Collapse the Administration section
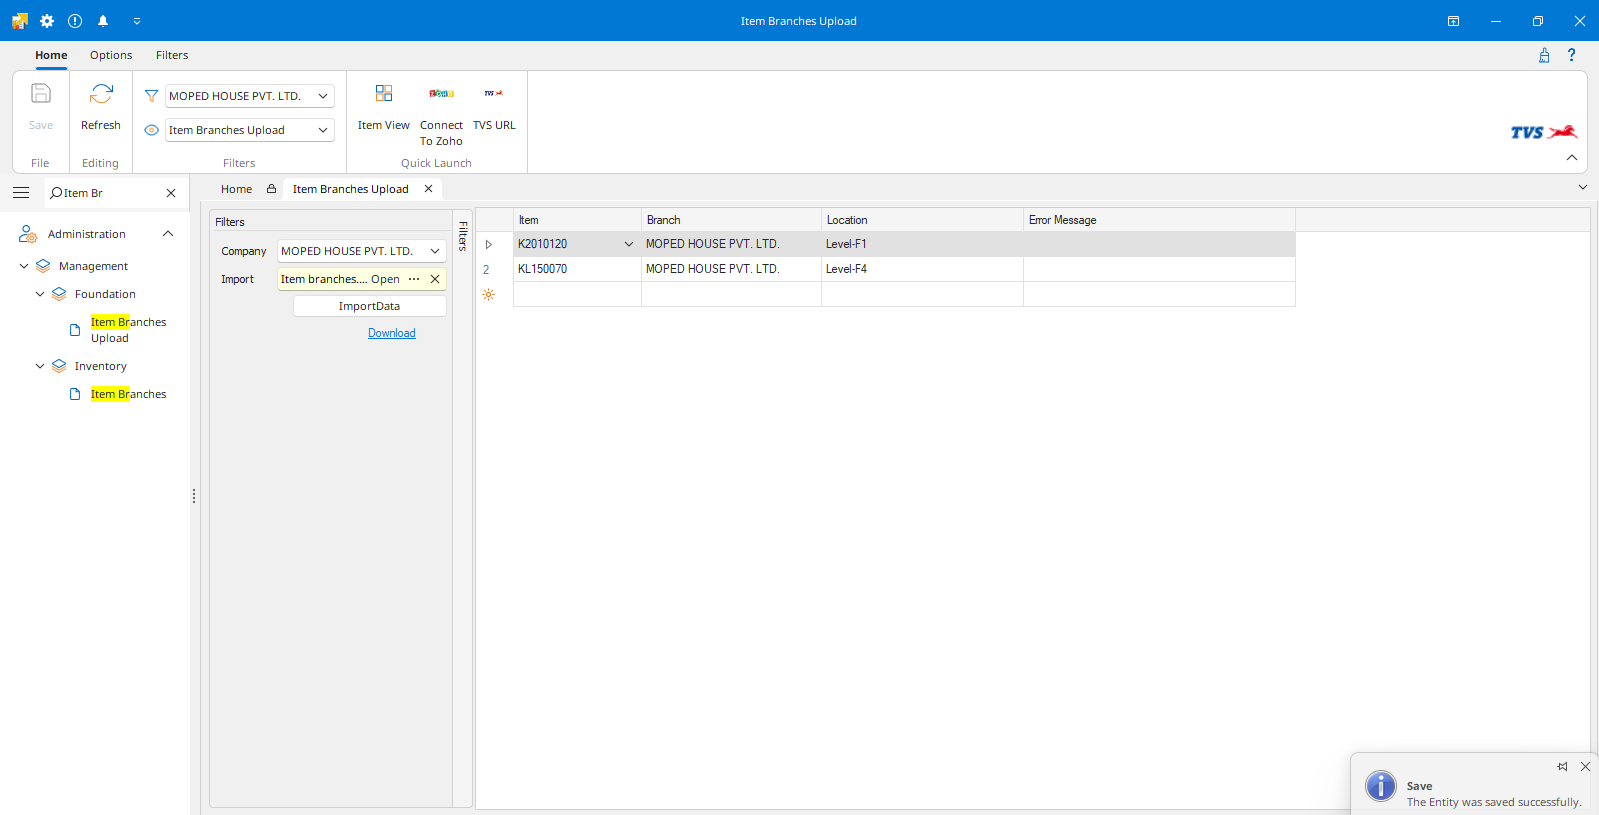The width and height of the screenshot is (1599, 815). 168,234
